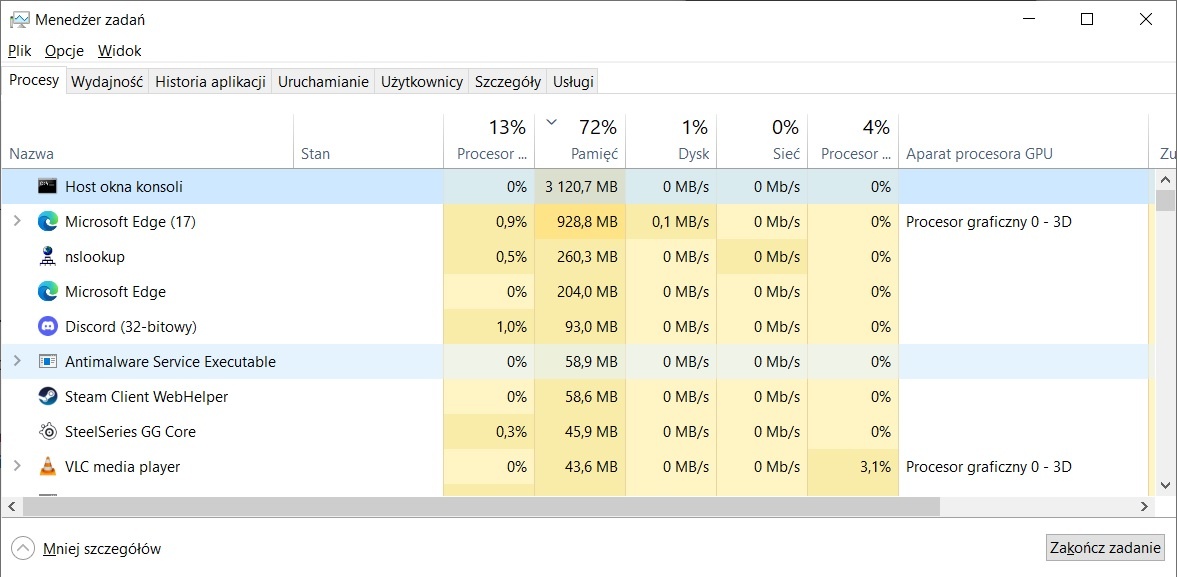The image size is (1177, 577).
Task: Click the horizontal scrollbar left arrow
Action: (11, 507)
